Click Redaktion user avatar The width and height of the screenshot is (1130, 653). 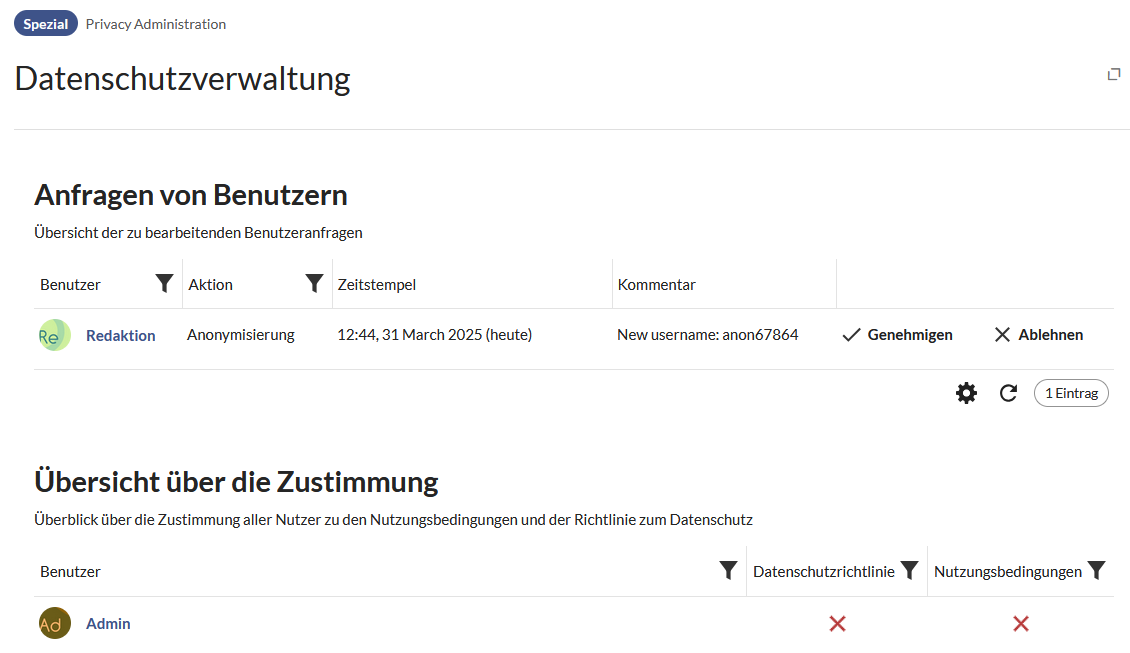pyautogui.click(x=55, y=335)
